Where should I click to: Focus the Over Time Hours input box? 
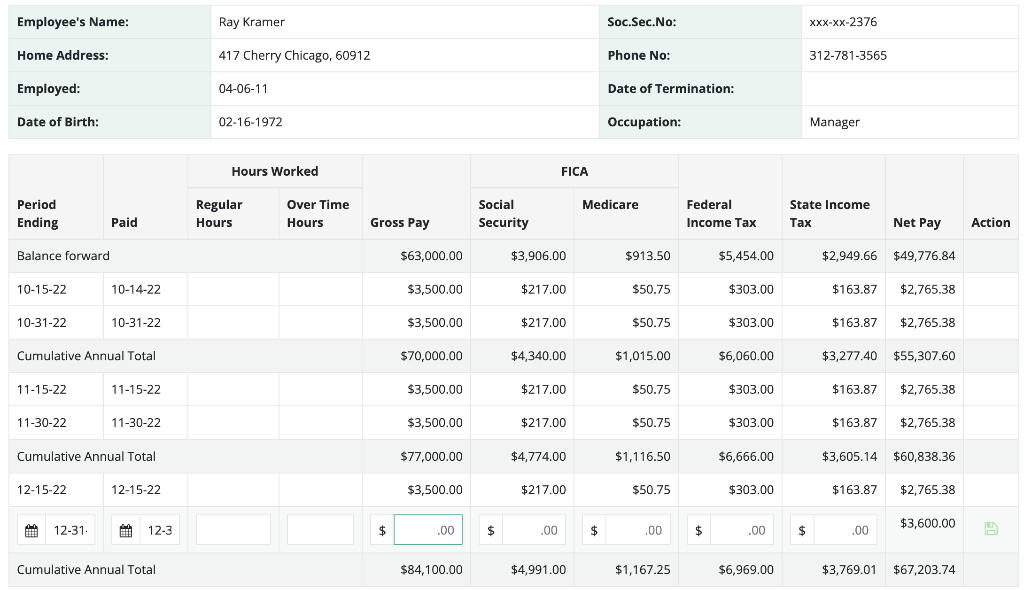pos(320,530)
